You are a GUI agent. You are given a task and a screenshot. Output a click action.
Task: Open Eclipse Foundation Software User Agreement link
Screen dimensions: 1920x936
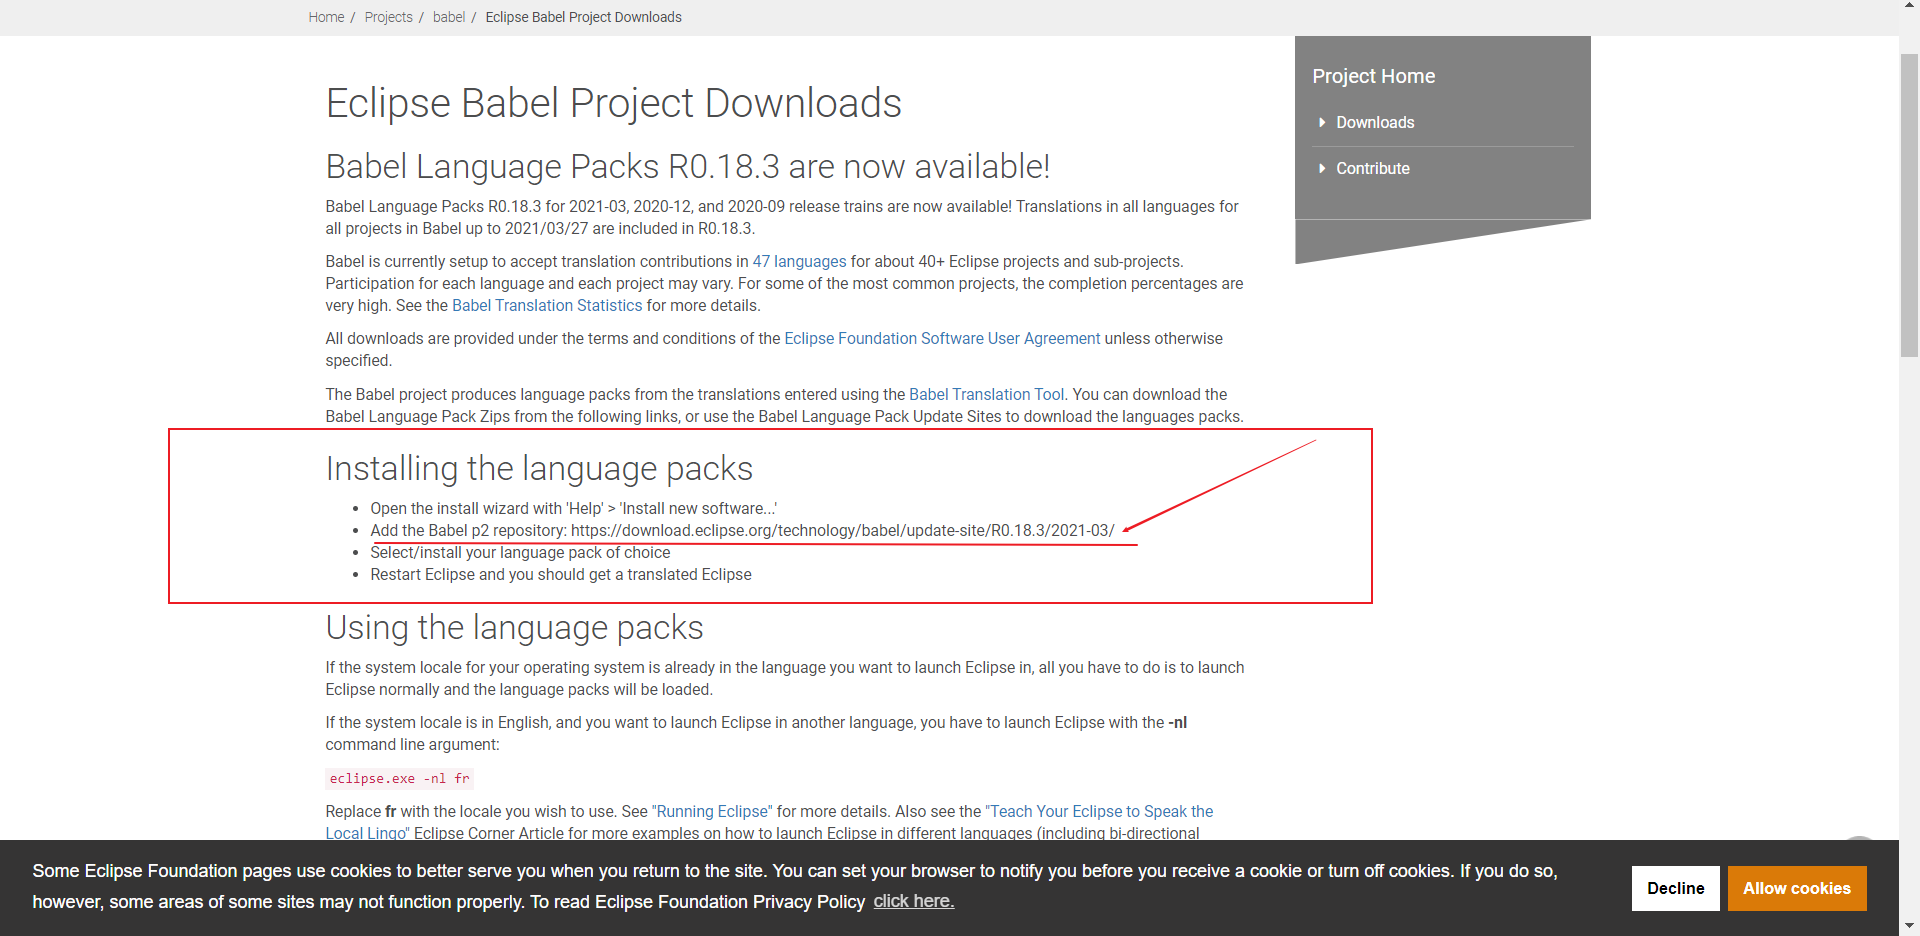click(942, 338)
